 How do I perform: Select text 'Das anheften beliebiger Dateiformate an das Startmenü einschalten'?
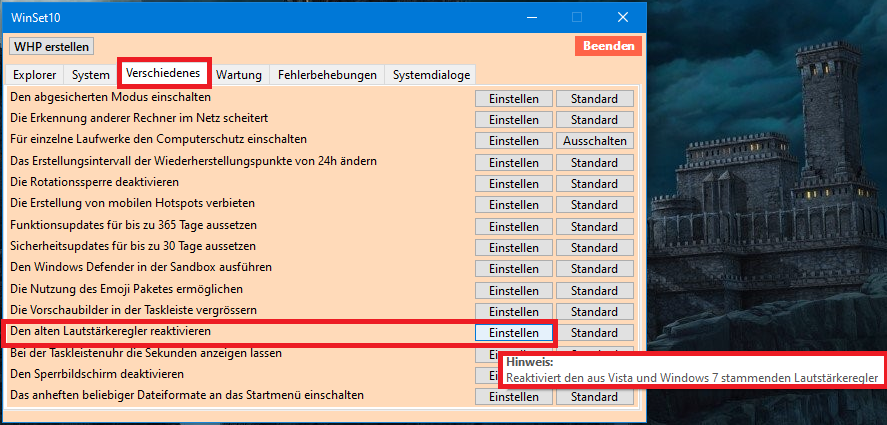(187, 394)
